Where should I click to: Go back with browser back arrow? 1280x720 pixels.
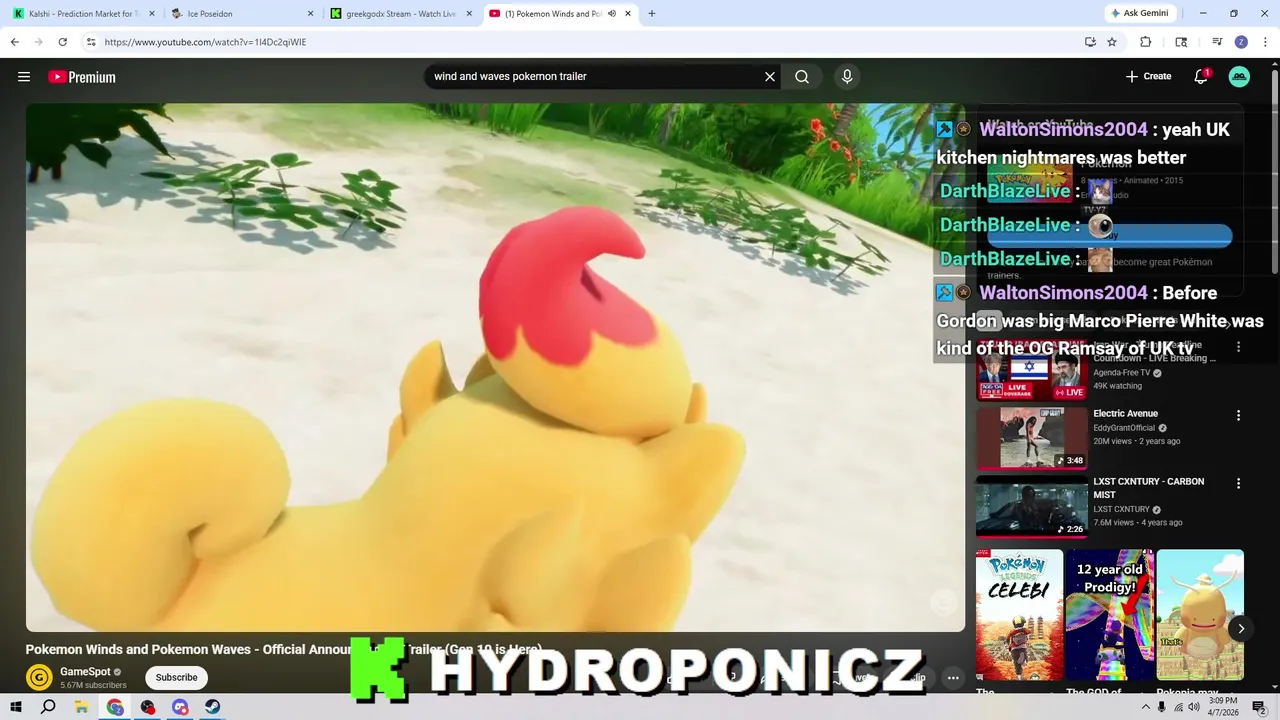14,42
